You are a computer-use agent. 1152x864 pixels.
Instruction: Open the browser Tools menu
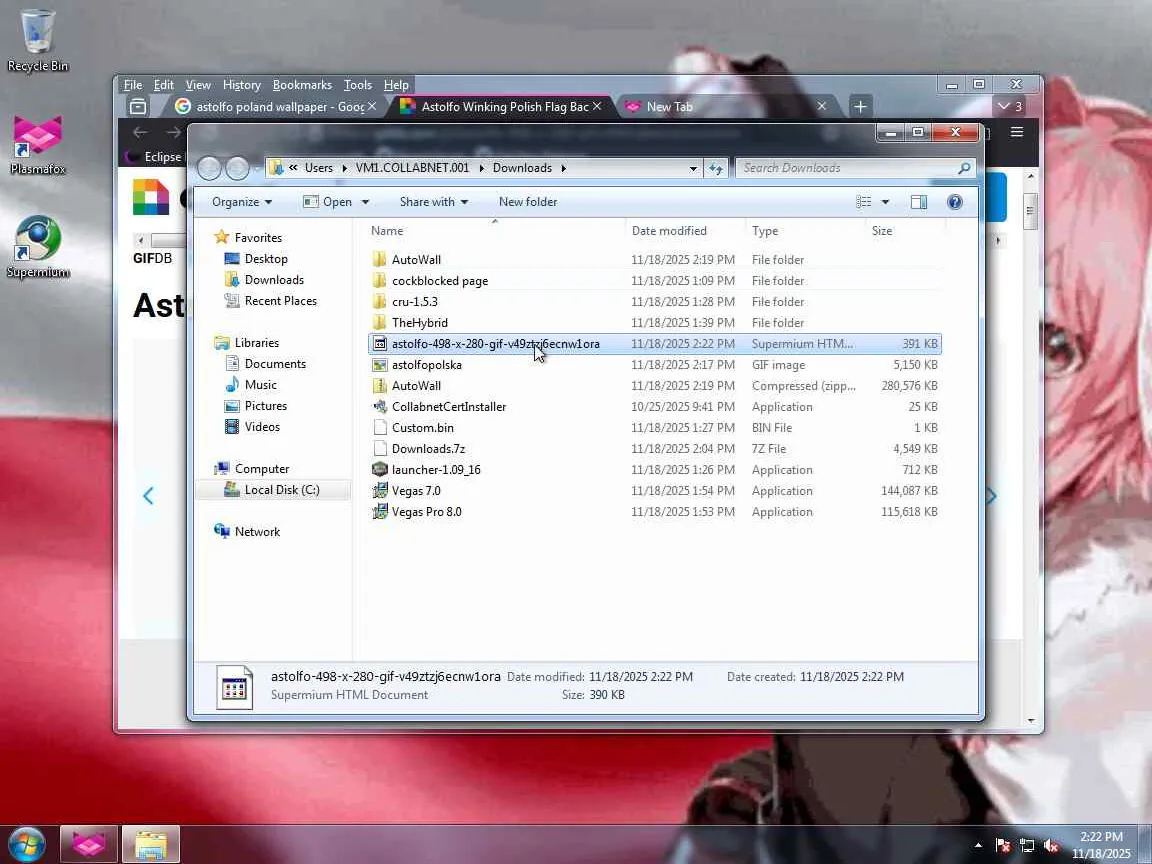(x=358, y=85)
